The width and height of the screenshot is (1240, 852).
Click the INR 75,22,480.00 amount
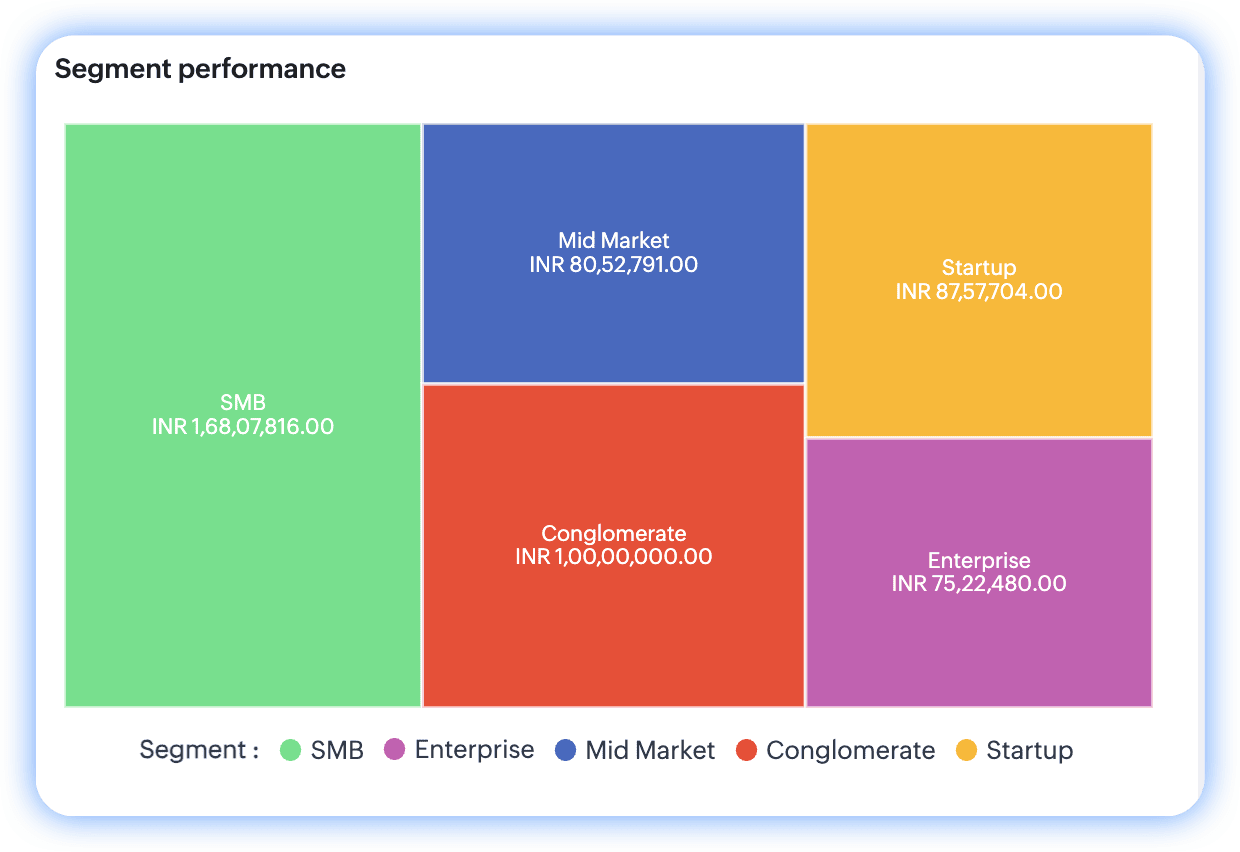pyautogui.click(x=978, y=584)
